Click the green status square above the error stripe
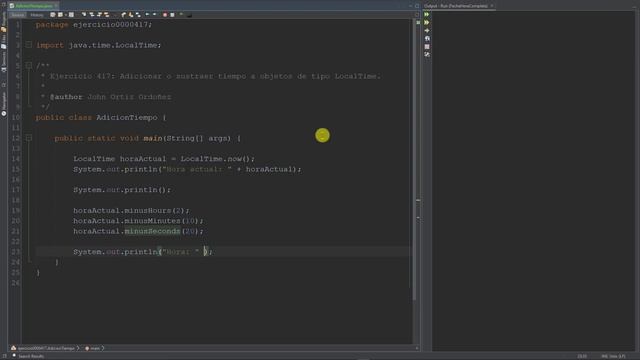Image resolution: width=640 pixels, height=360 pixels. pyautogui.click(x=418, y=22)
